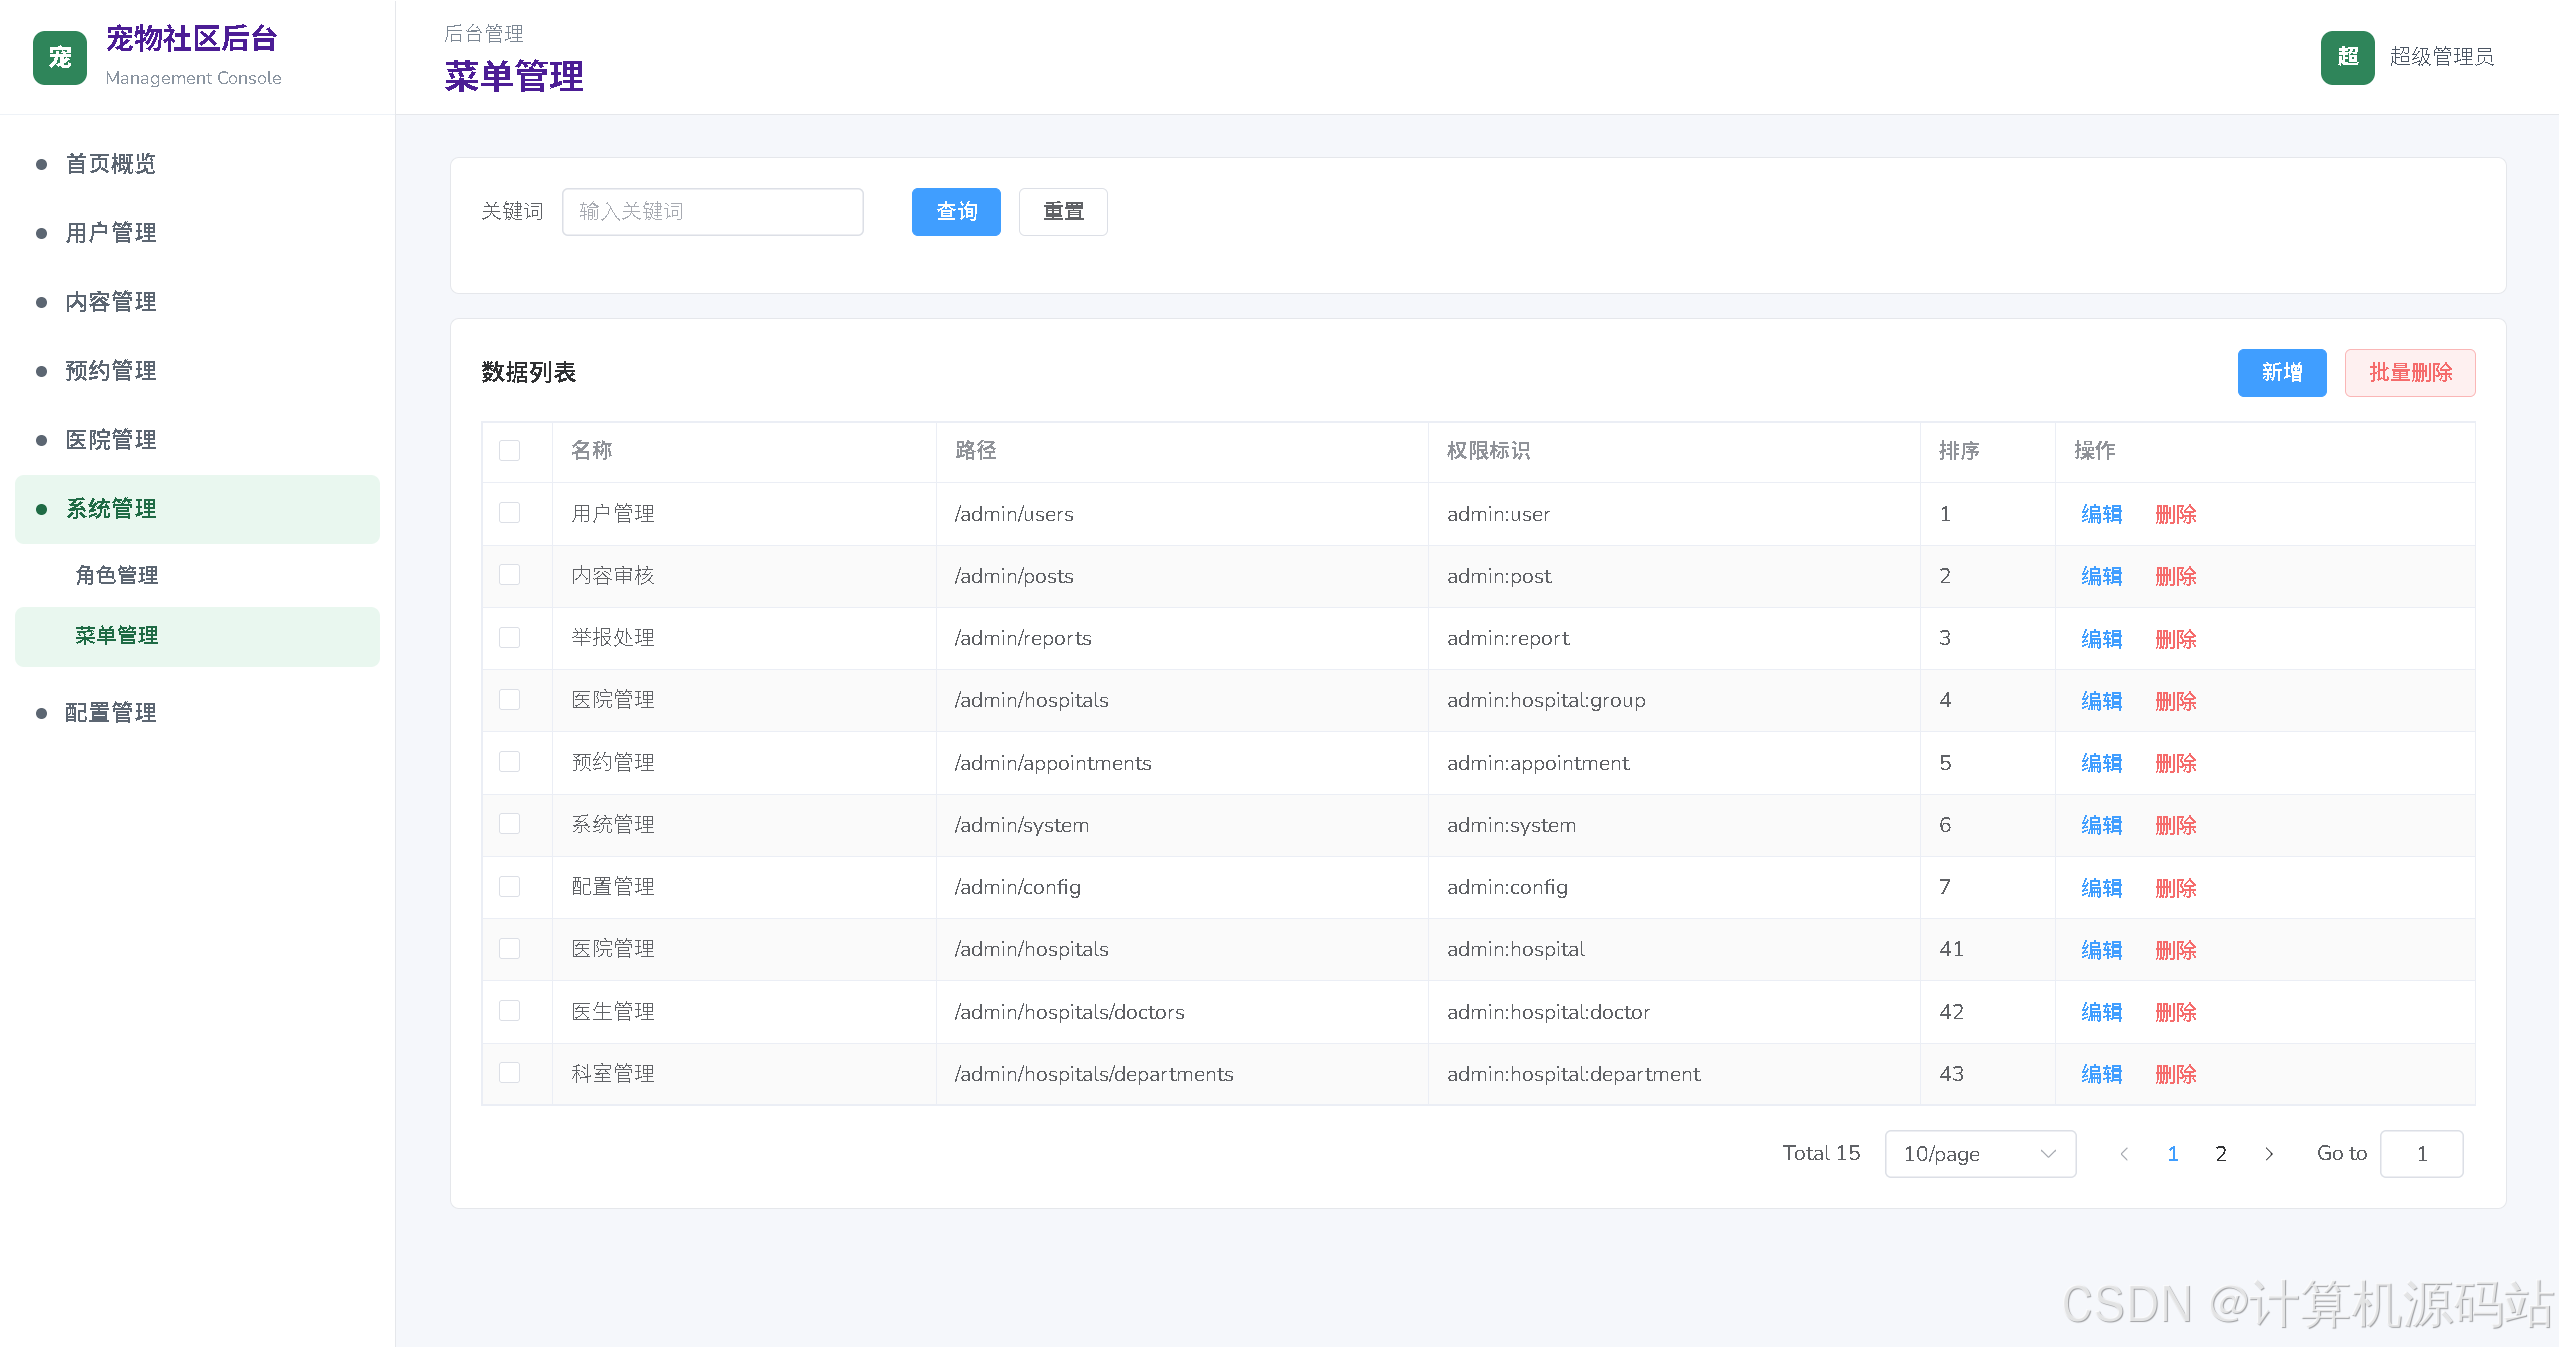2559x1347 pixels.
Task: Delete the 科室管理 row
Action: [x=2175, y=1074]
